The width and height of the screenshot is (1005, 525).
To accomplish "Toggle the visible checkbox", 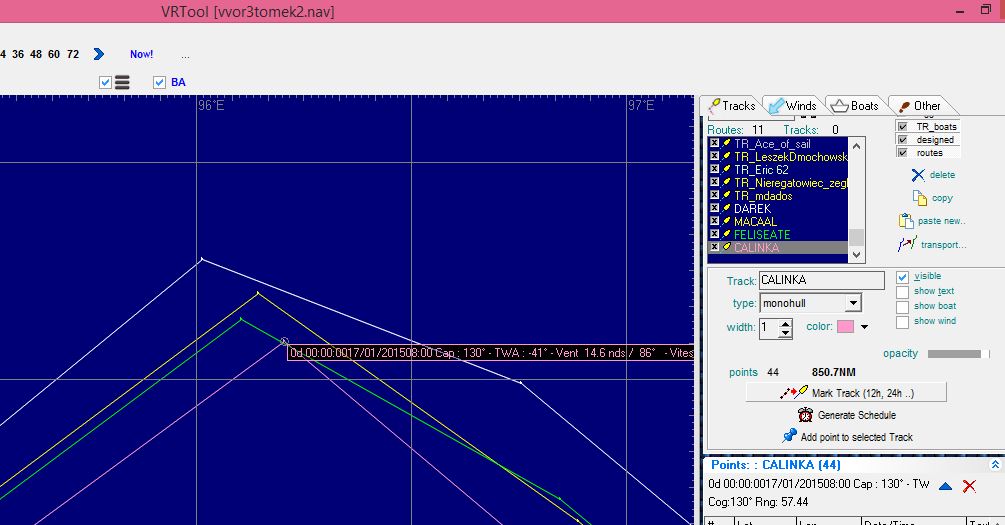I will click(x=902, y=276).
